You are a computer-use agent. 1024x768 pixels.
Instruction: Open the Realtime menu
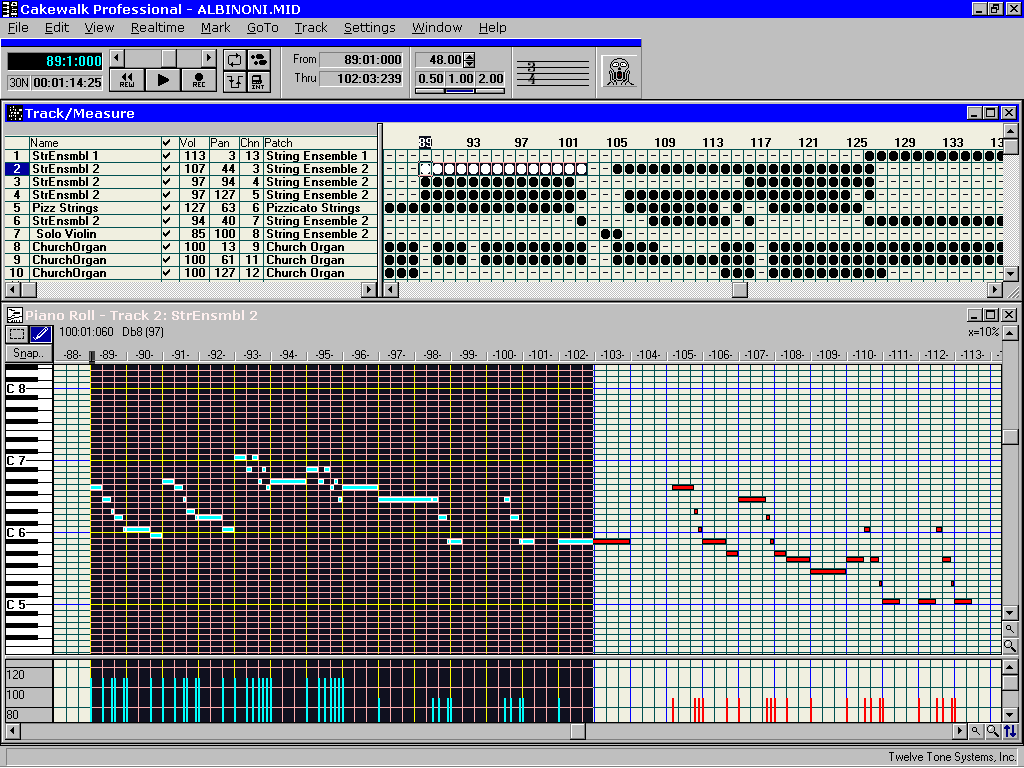click(x=157, y=27)
